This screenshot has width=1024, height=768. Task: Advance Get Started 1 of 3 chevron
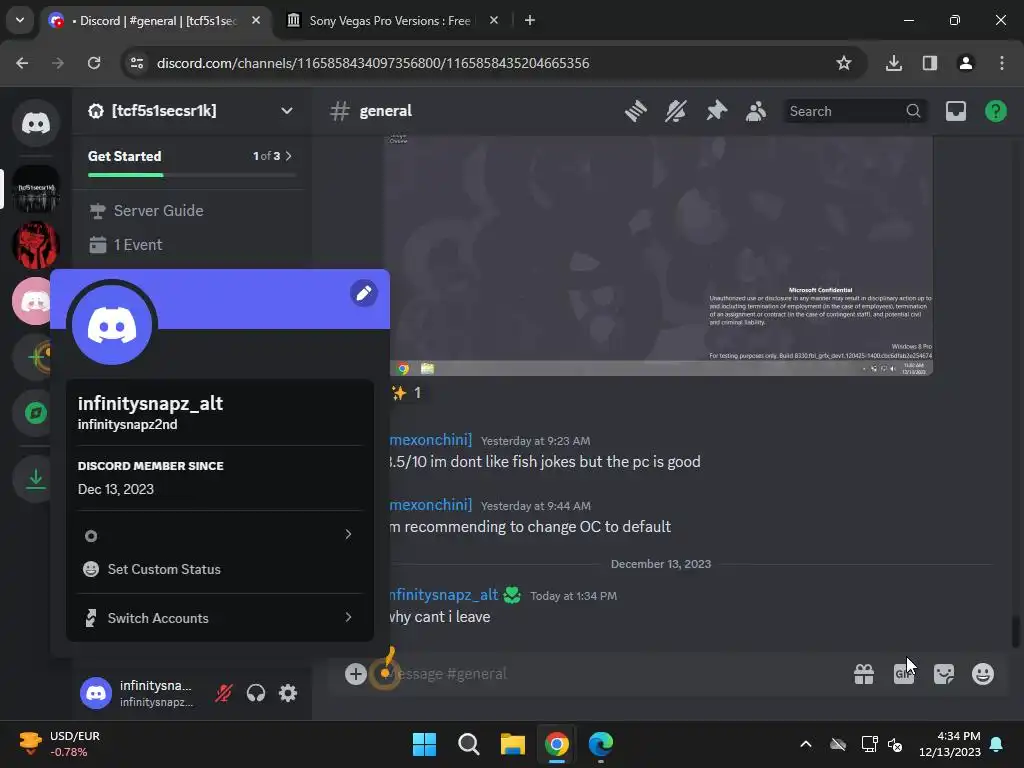(x=289, y=156)
